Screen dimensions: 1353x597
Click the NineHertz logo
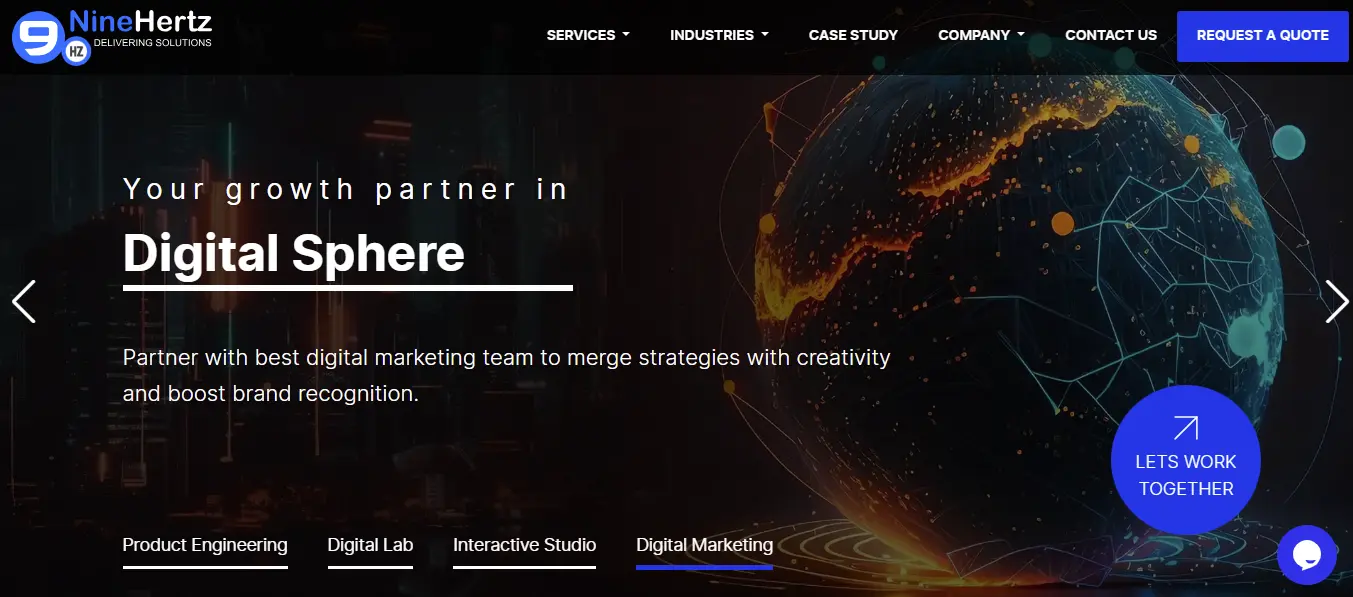point(112,36)
